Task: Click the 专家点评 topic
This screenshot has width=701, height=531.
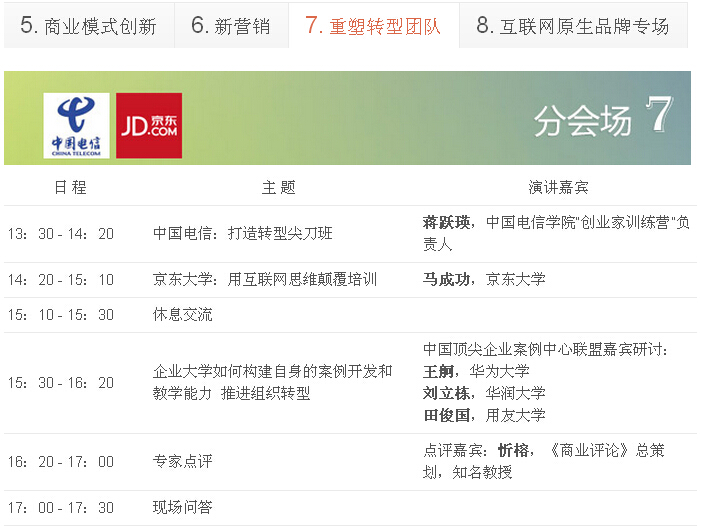Action: tap(182, 461)
